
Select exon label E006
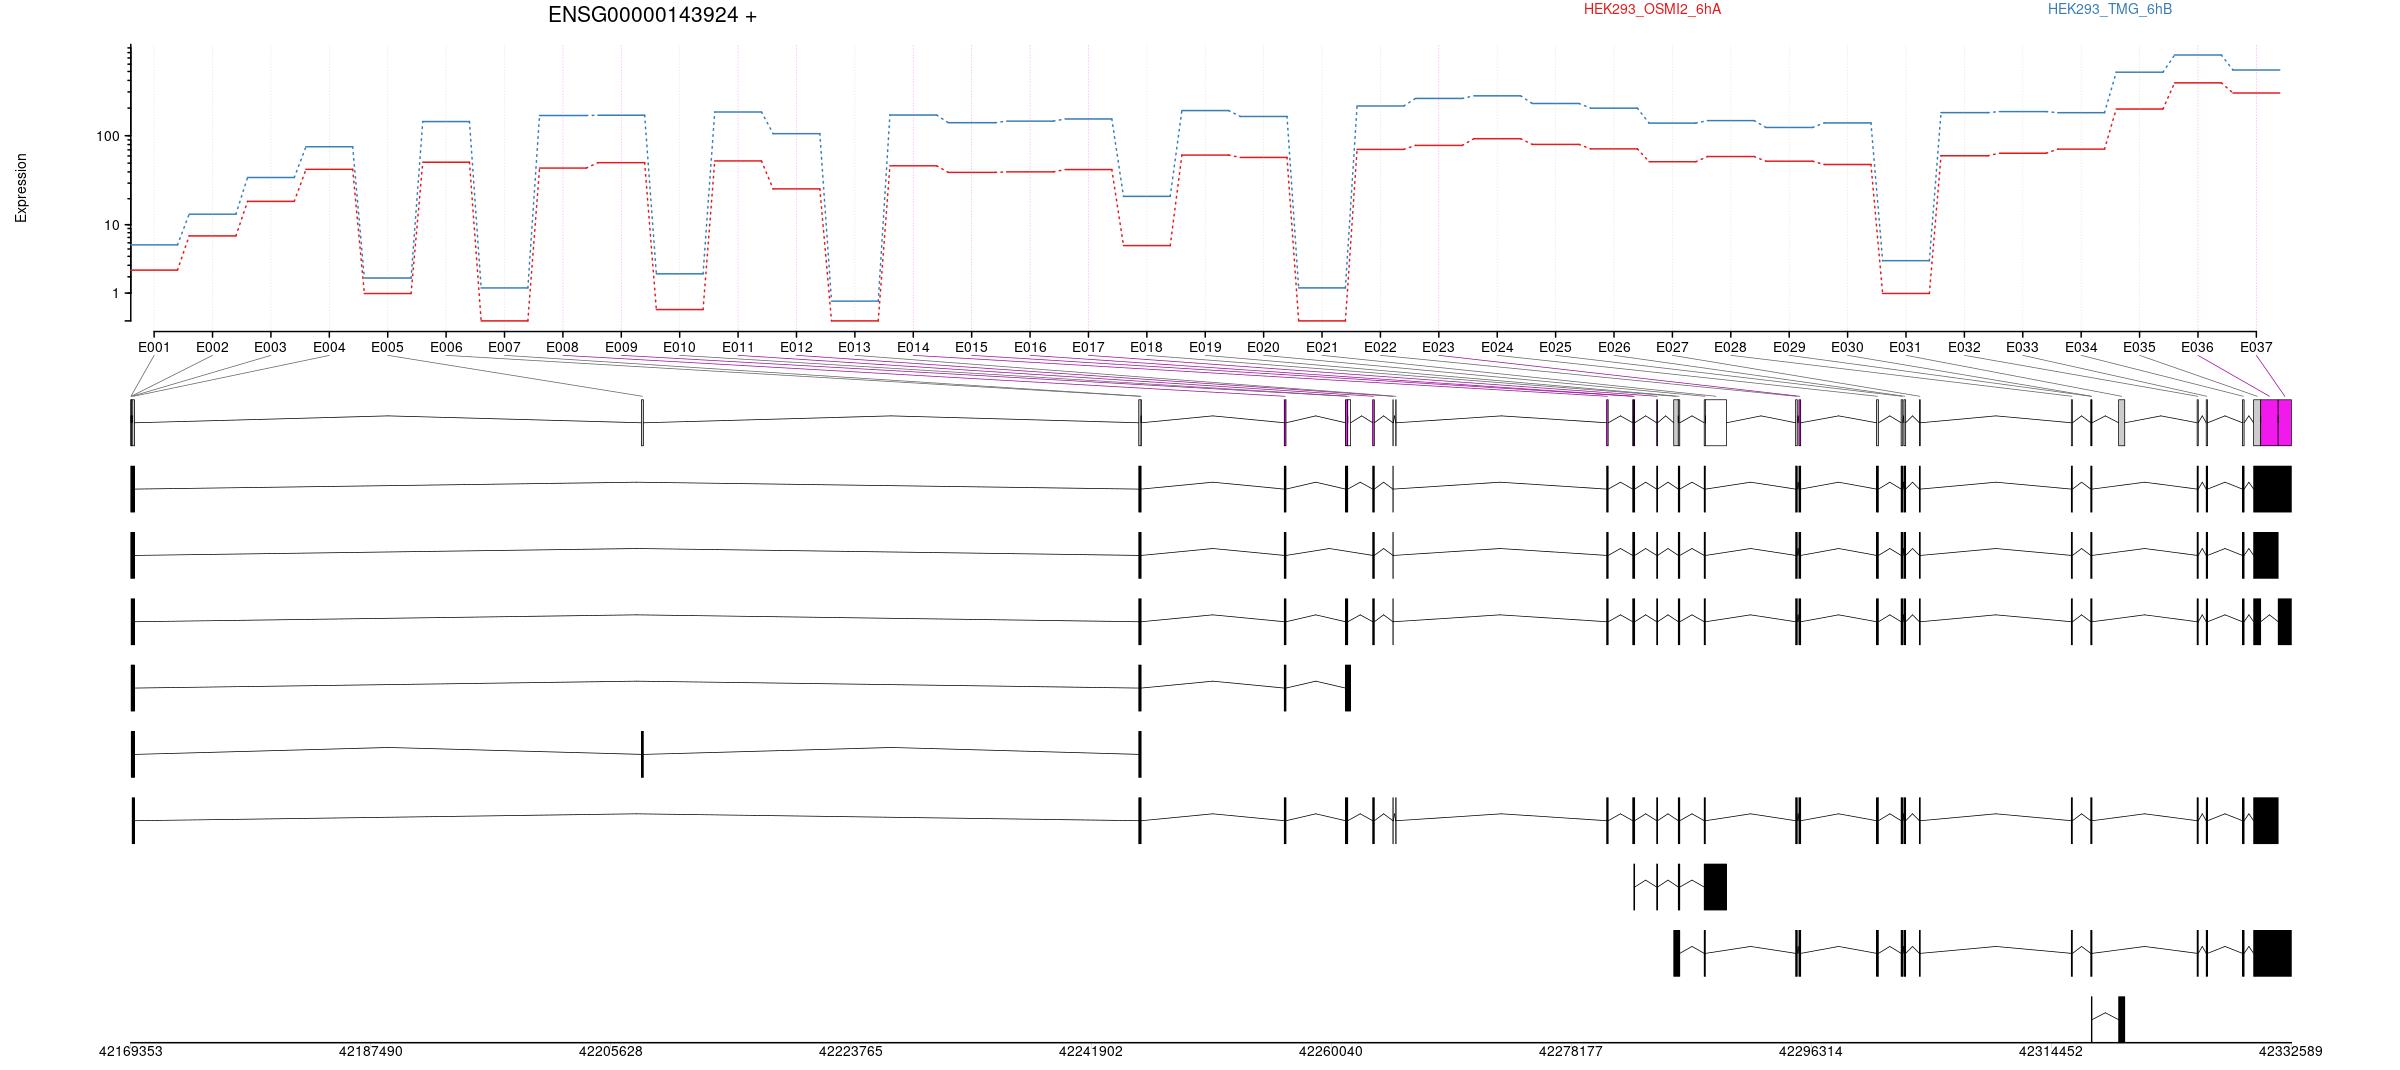pos(446,347)
